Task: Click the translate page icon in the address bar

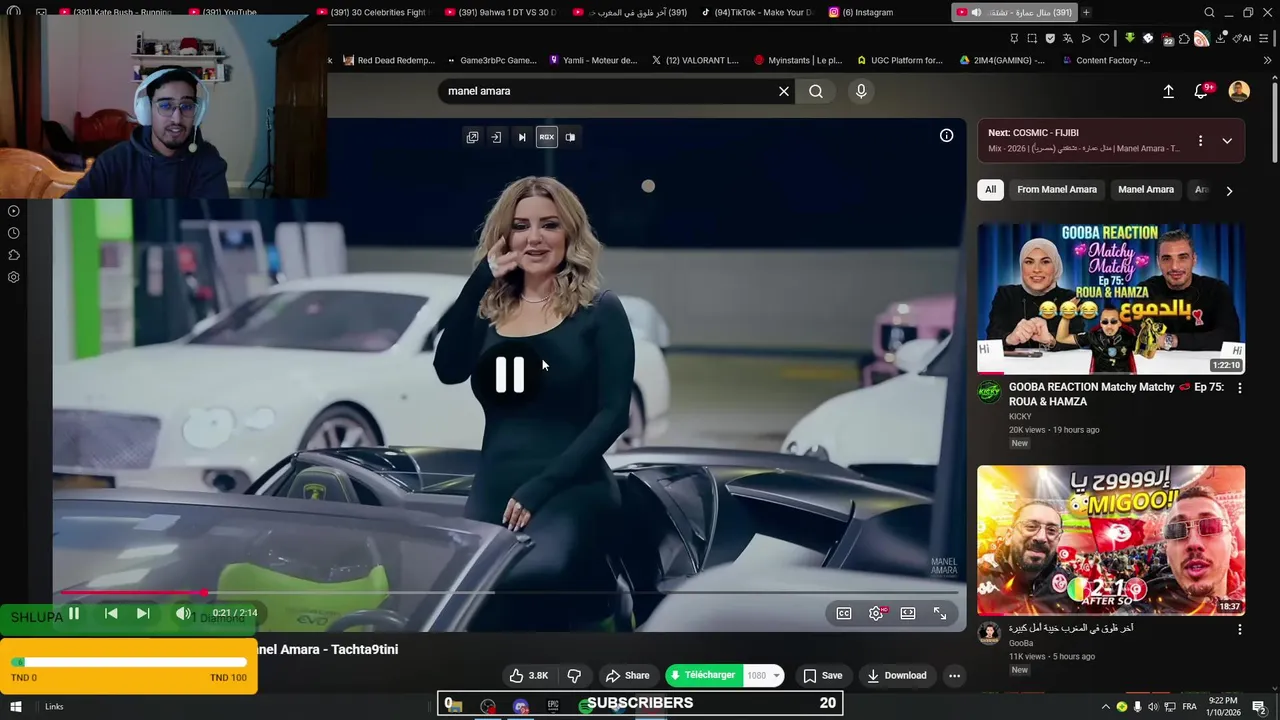Action: (x=1068, y=38)
